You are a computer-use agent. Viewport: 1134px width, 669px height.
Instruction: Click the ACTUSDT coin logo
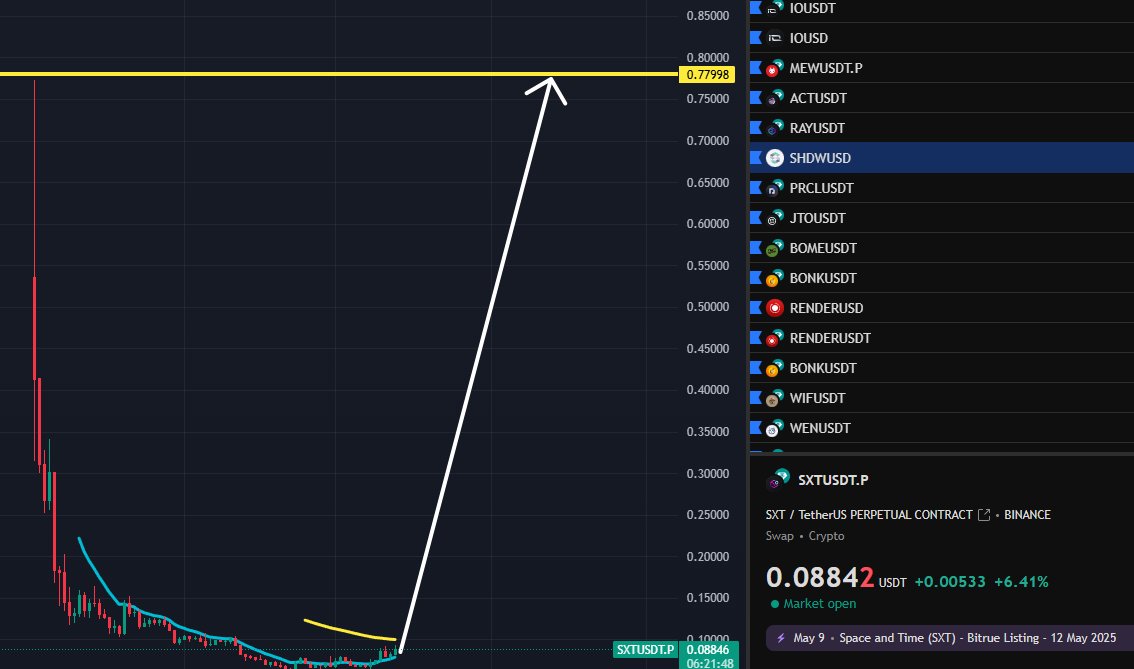coord(775,98)
